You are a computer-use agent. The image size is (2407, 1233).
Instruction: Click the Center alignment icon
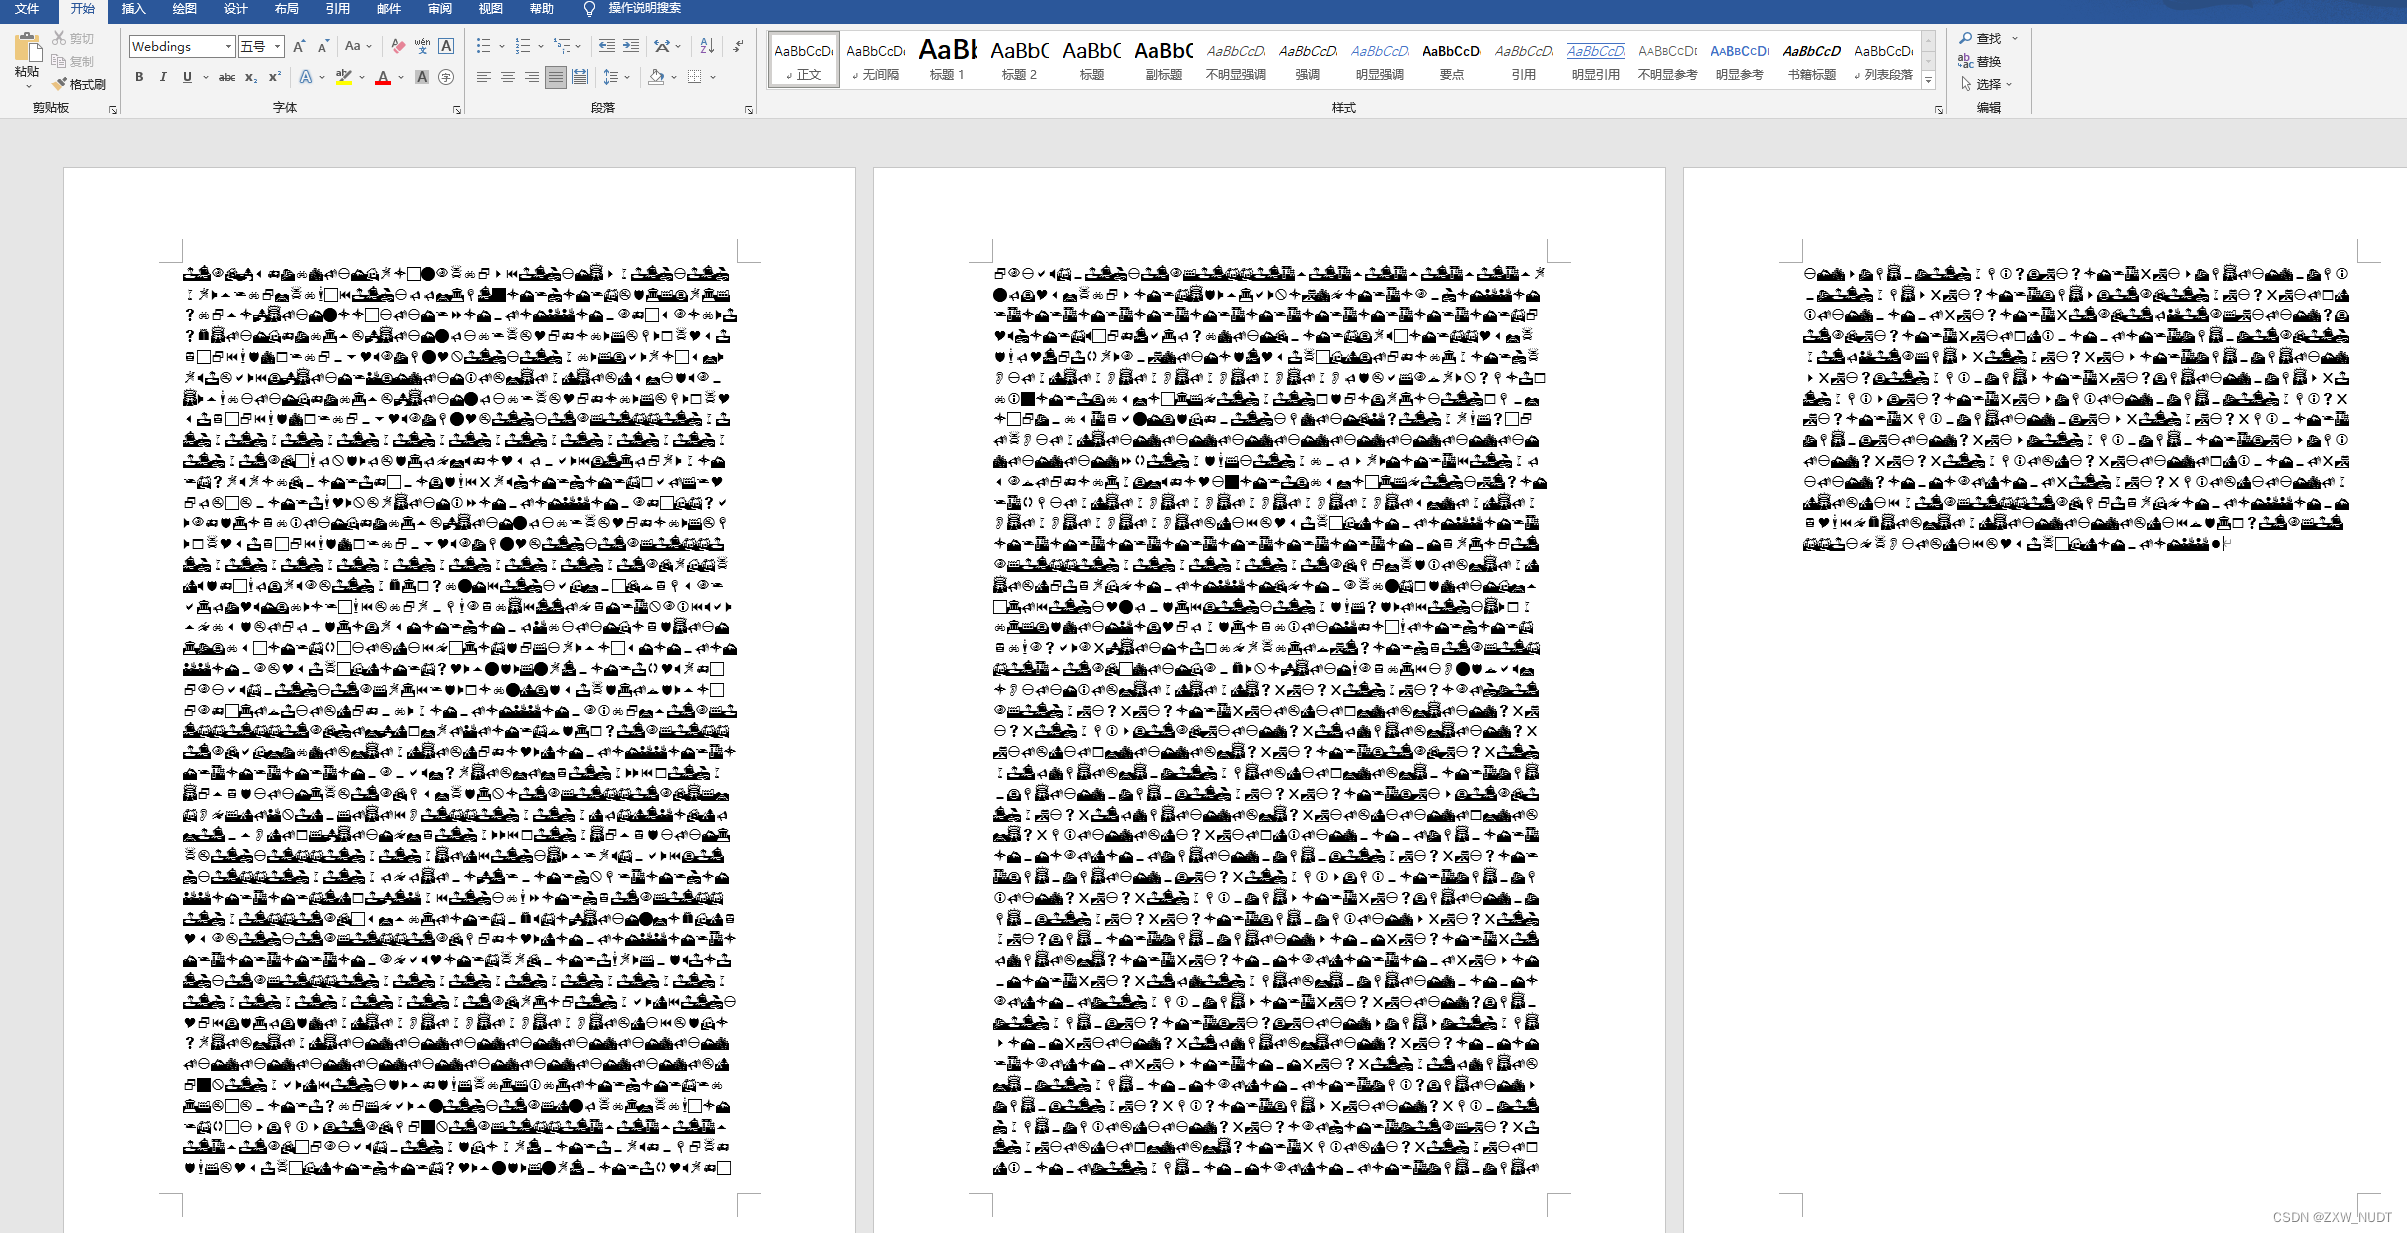click(508, 77)
